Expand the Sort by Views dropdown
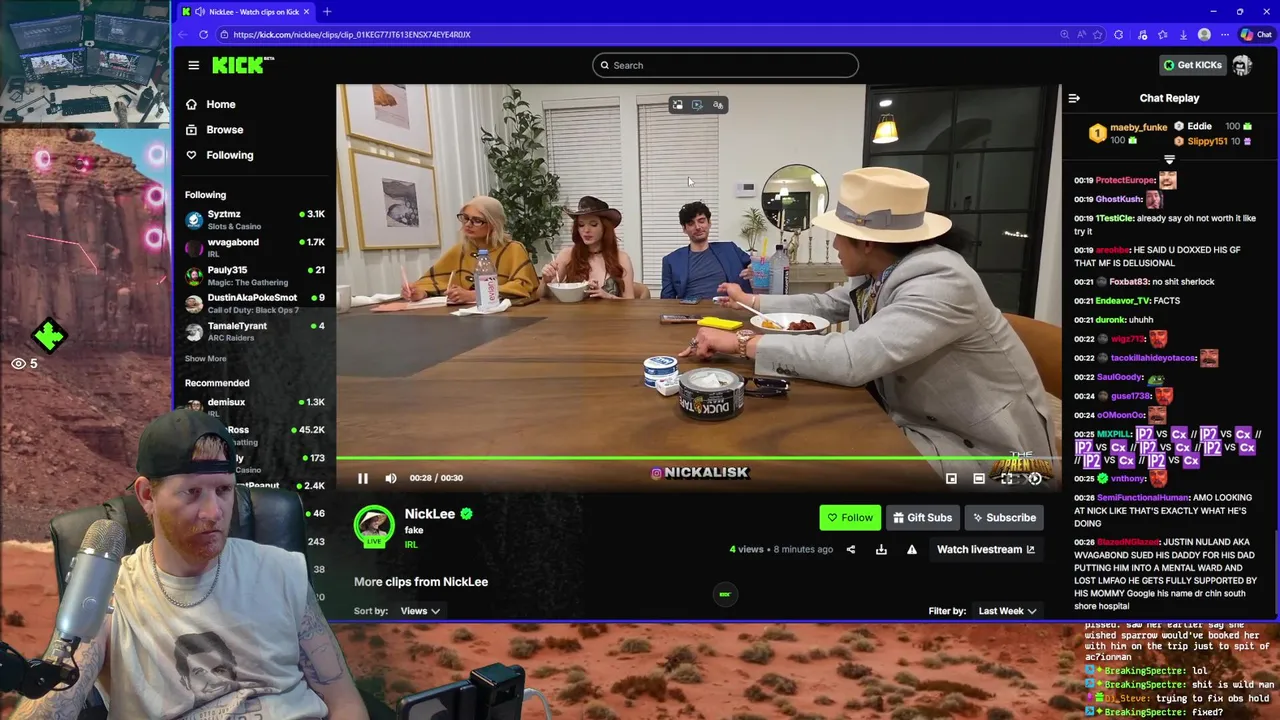This screenshot has height=720, width=1280. (420, 611)
